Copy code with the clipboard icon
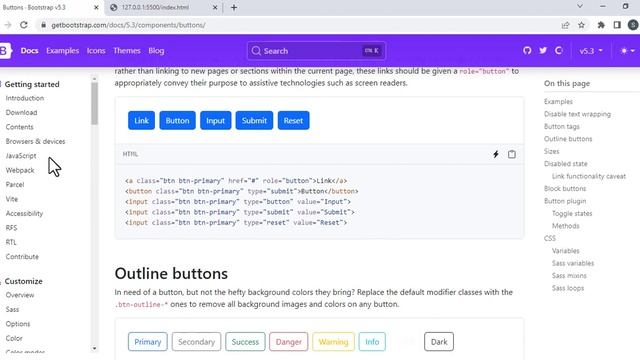The image size is (640, 360). coord(512,154)
